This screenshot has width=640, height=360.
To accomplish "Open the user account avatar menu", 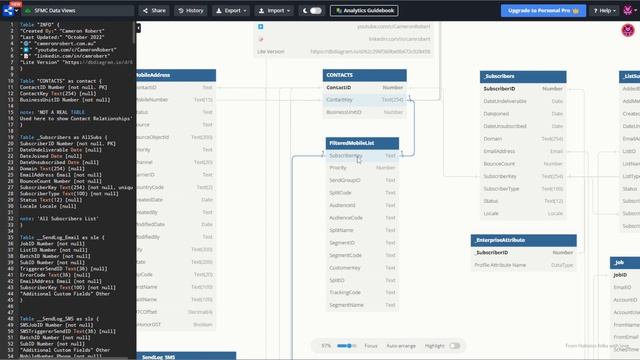I will point(629,11).
